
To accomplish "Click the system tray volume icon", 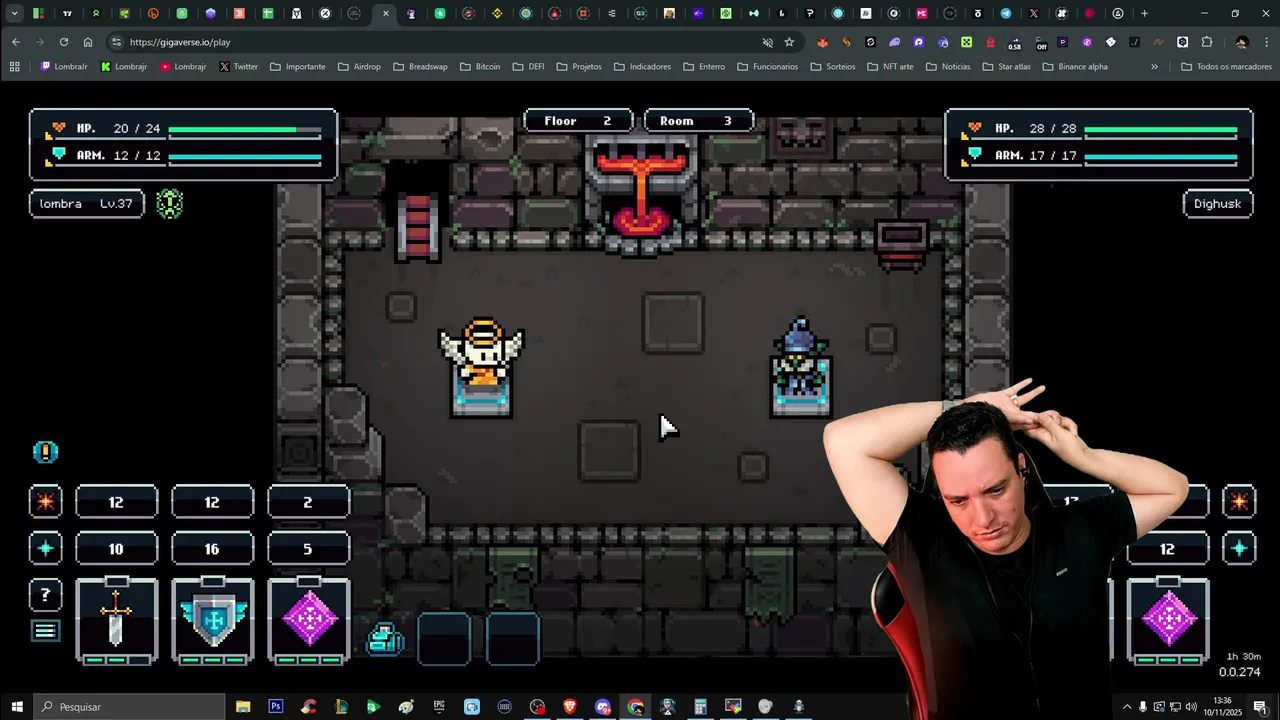I will point(1190,706).
